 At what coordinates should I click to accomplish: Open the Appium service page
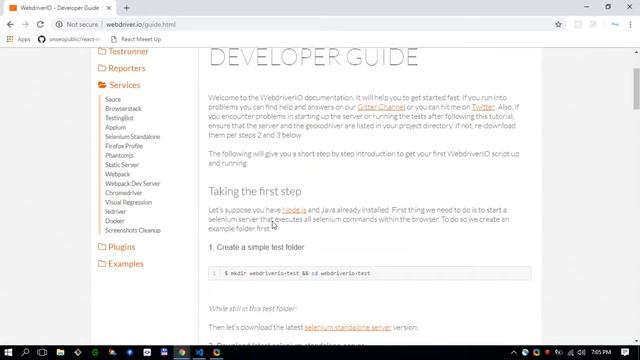point(116,127)
